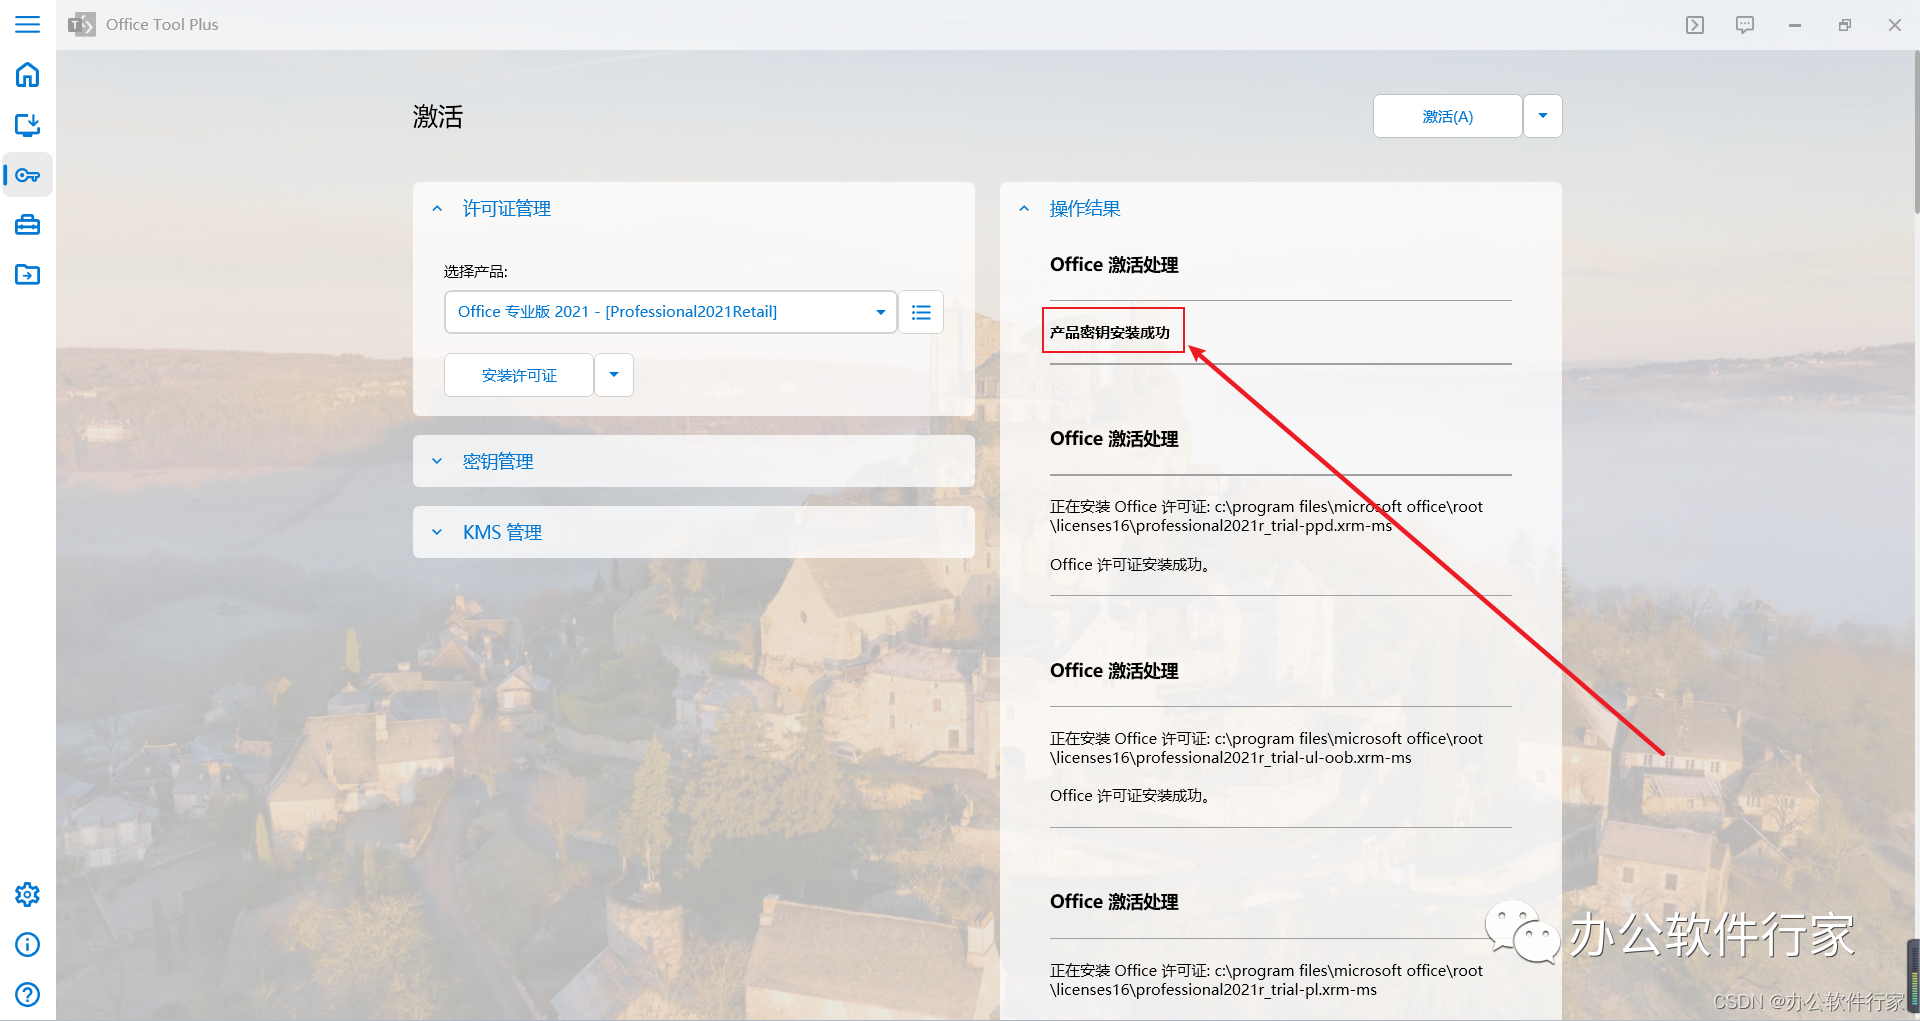This screenshot has height=1021, width=1920.
Task: Open the dropdown arrow beside 激活(A)
Action: pos(1543,117)
